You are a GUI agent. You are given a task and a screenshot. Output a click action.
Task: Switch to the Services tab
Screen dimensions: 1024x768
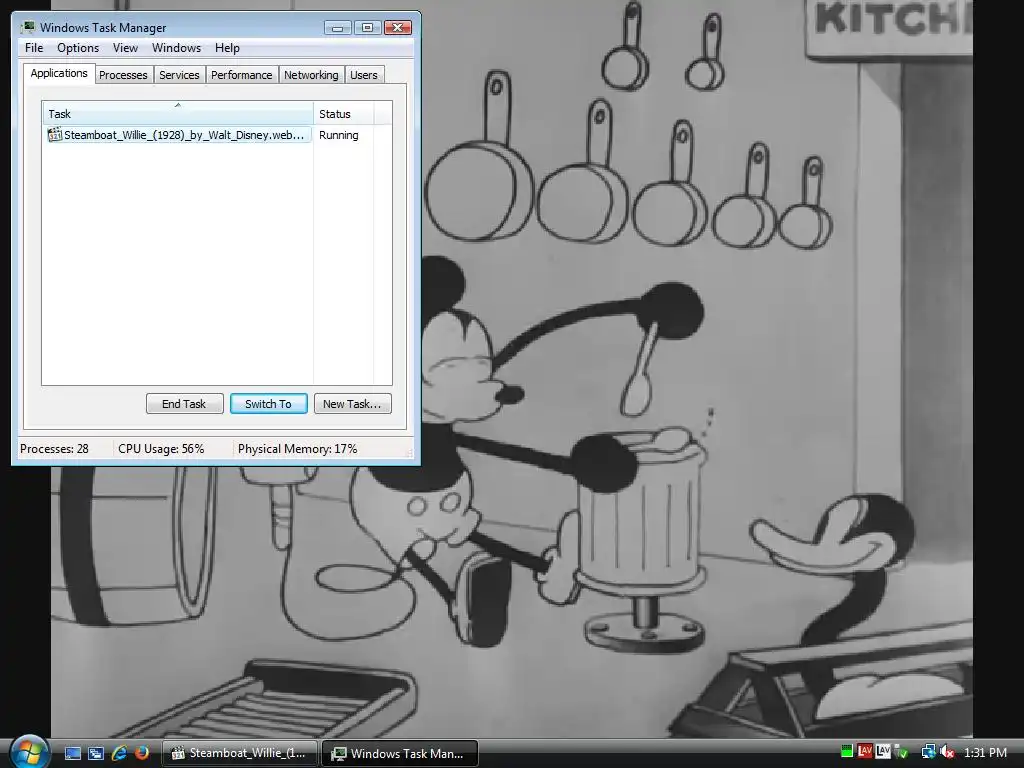coord(179,75)
